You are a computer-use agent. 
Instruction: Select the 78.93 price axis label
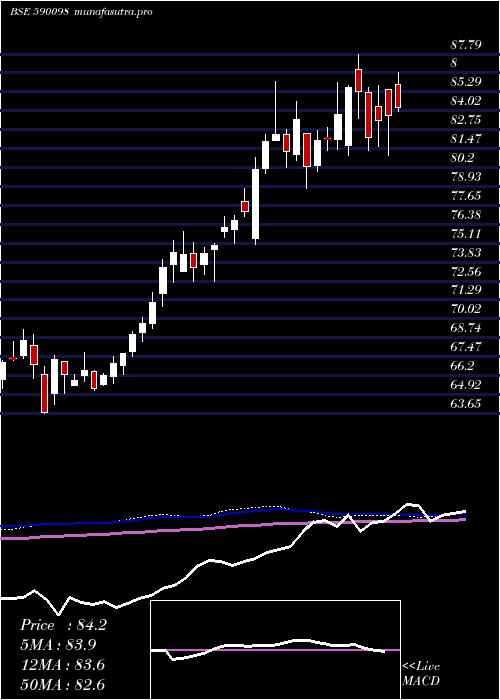coord(466,177)
